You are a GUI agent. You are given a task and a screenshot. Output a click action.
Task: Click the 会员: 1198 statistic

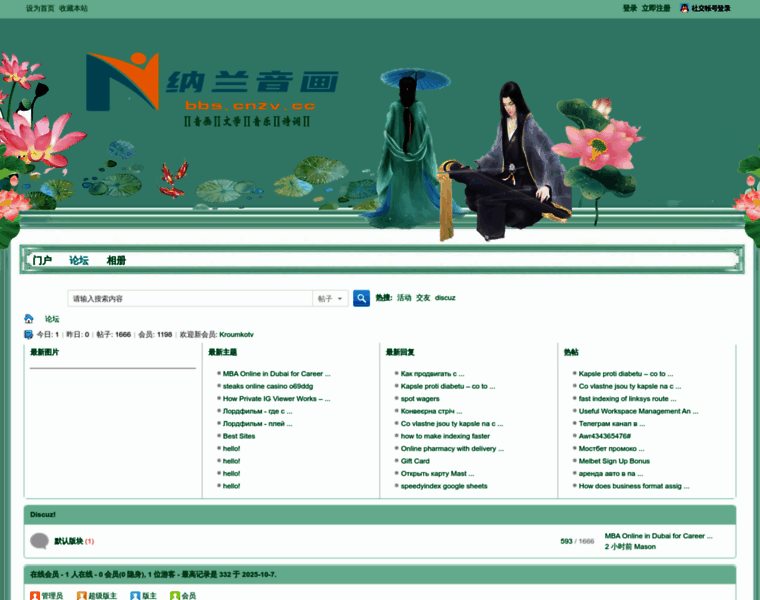click(155, 334)
